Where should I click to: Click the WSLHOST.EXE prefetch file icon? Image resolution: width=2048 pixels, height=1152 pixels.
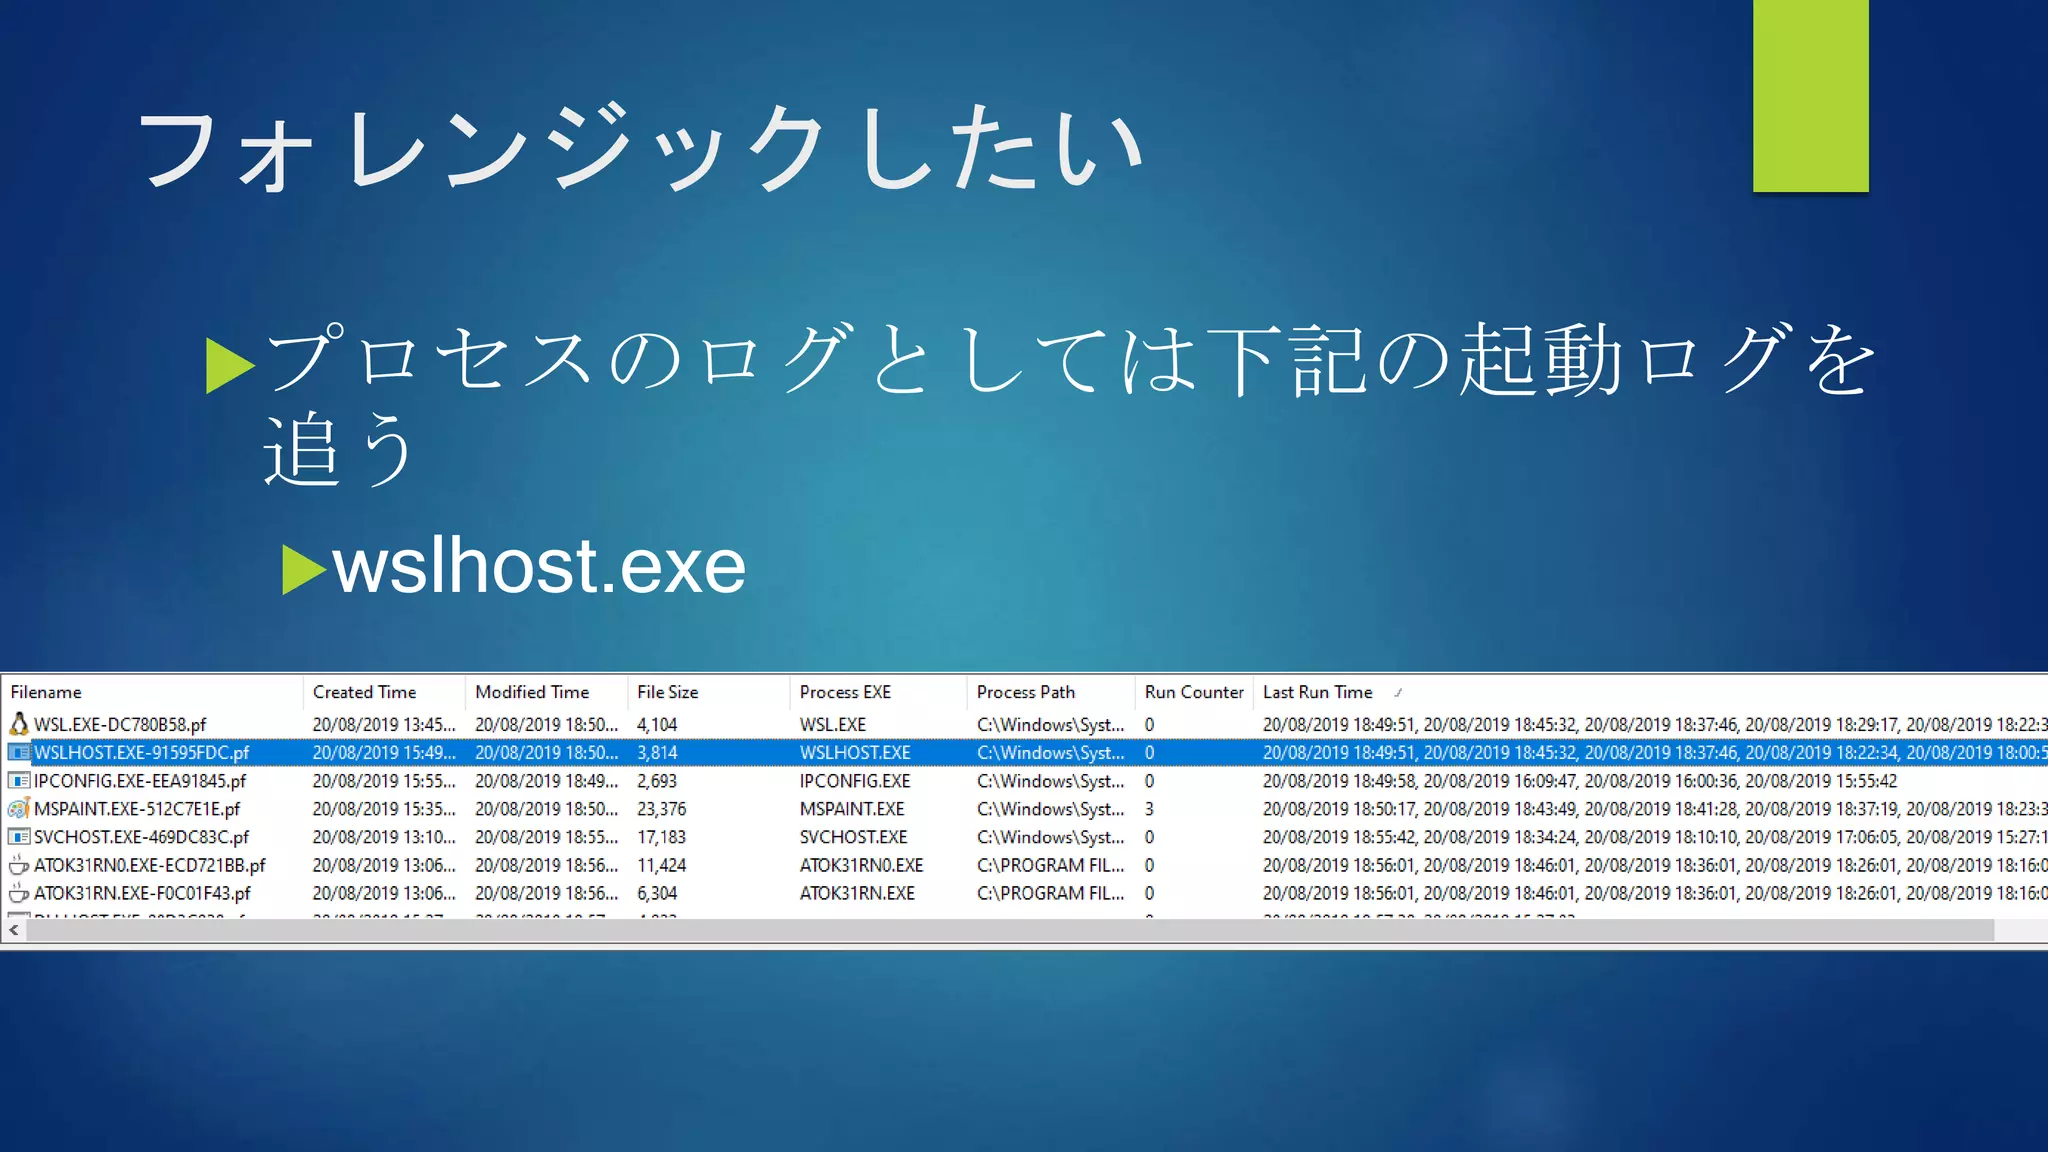click(x=18, y=752)
